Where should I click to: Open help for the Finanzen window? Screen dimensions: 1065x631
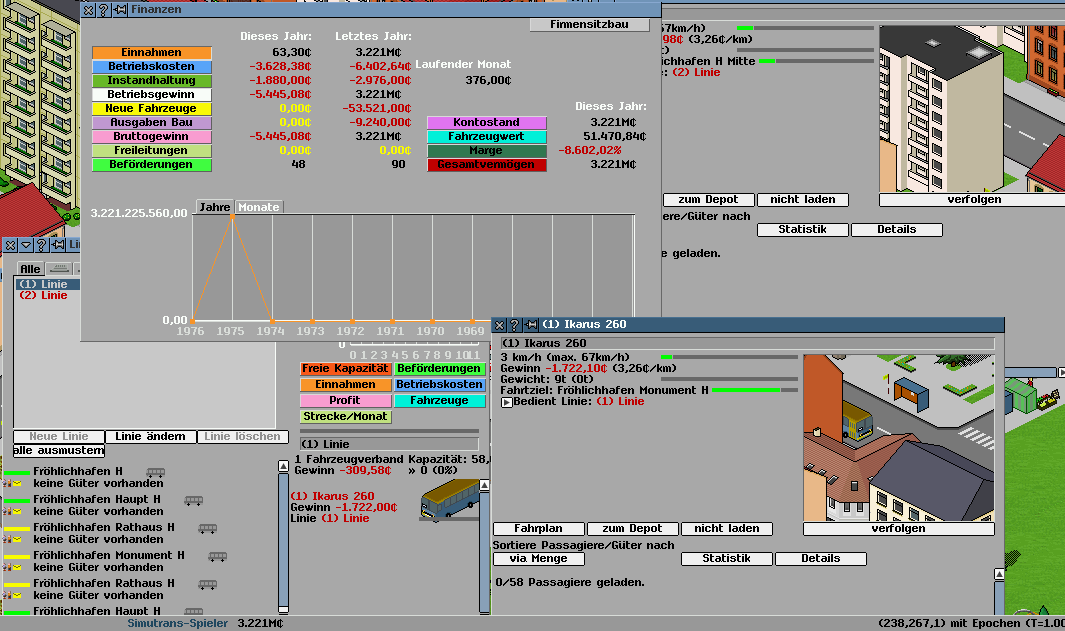pos(104,9)
